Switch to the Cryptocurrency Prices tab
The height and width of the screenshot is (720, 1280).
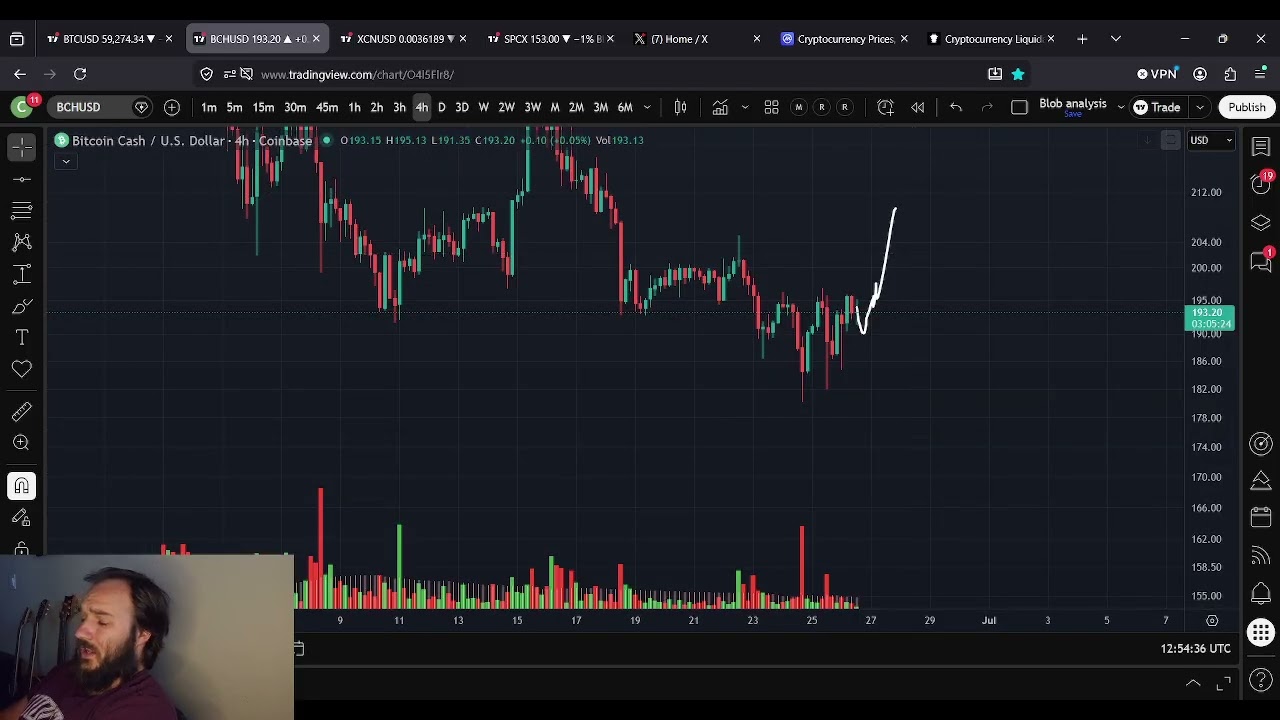[844, 39]
